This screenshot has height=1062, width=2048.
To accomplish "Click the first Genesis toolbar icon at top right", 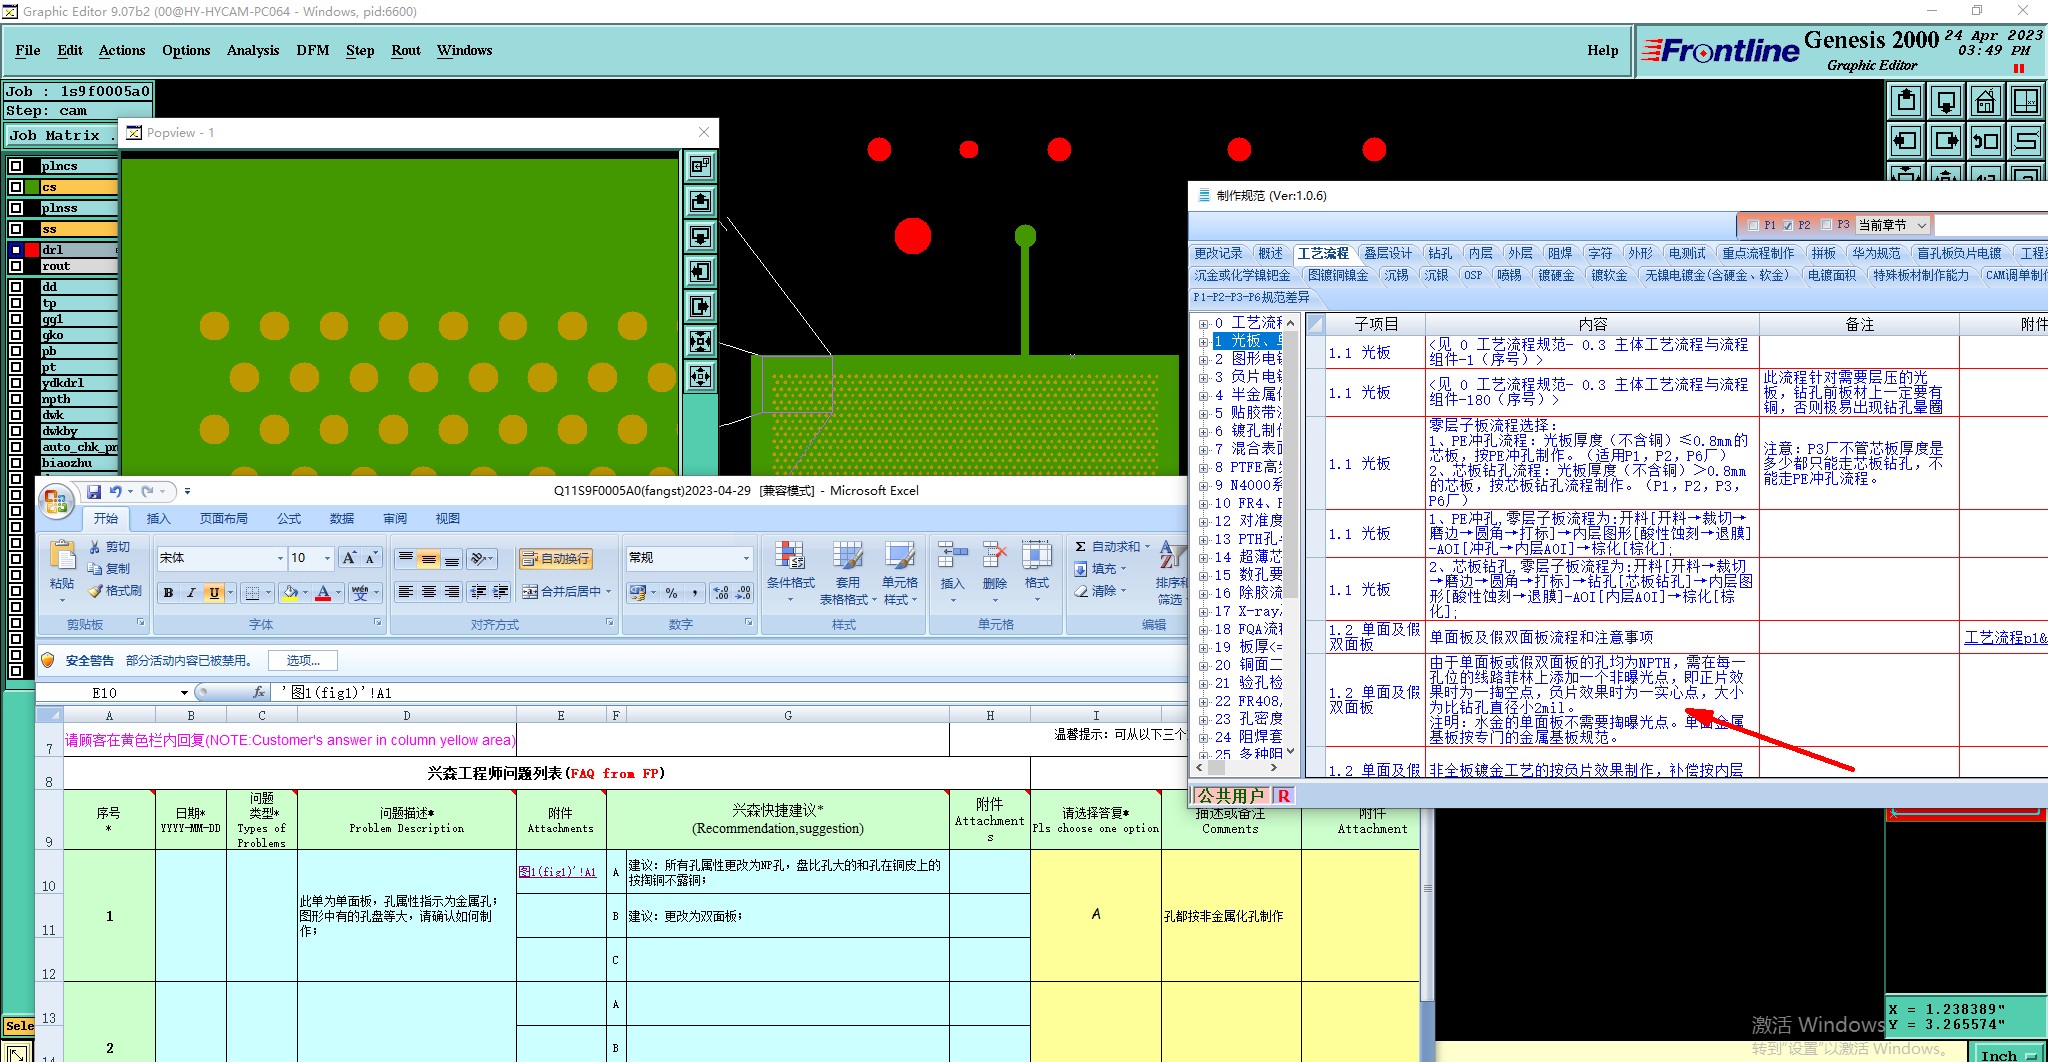I will 1906,101.
